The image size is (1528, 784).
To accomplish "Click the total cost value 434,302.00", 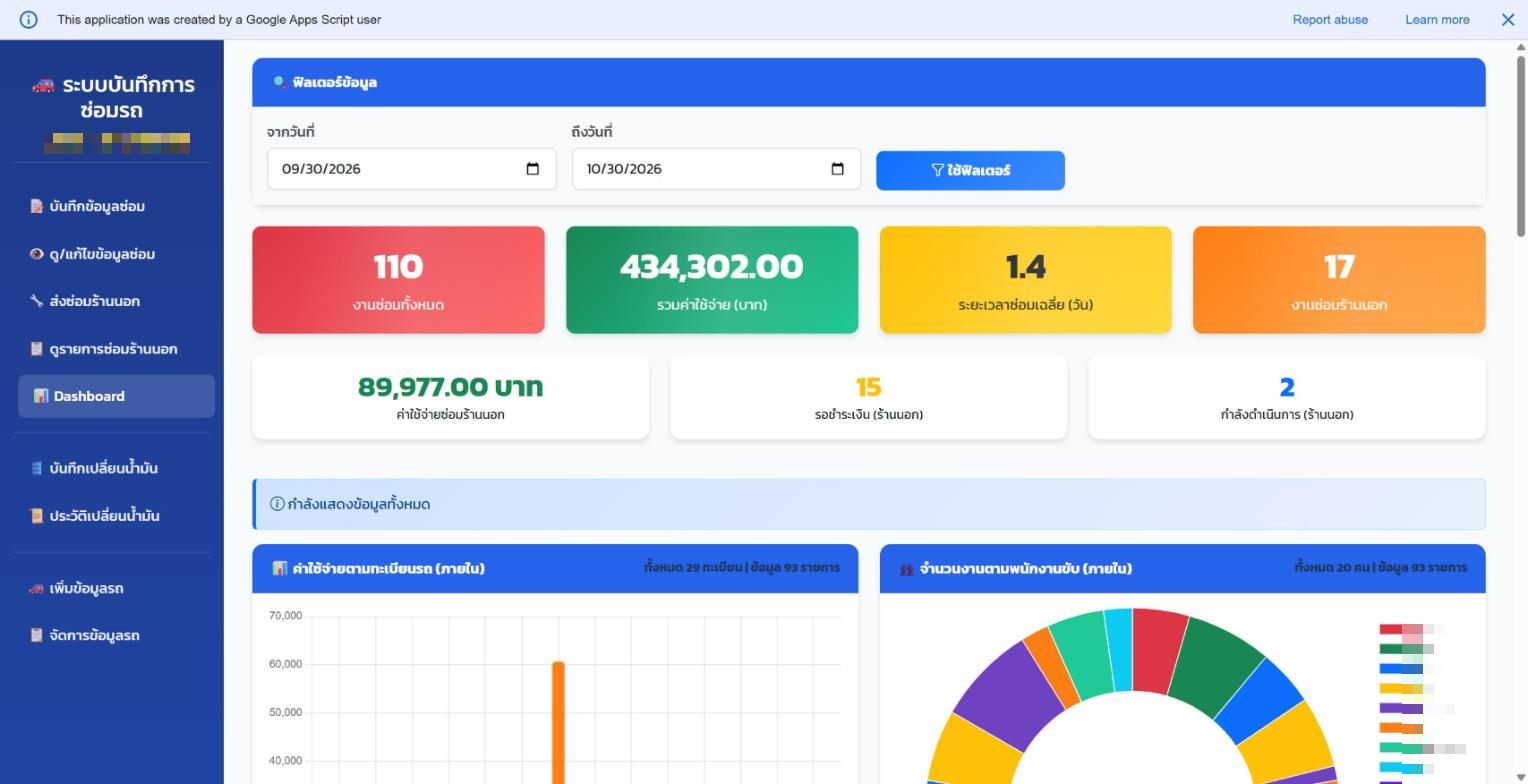I will click(711, 266).
